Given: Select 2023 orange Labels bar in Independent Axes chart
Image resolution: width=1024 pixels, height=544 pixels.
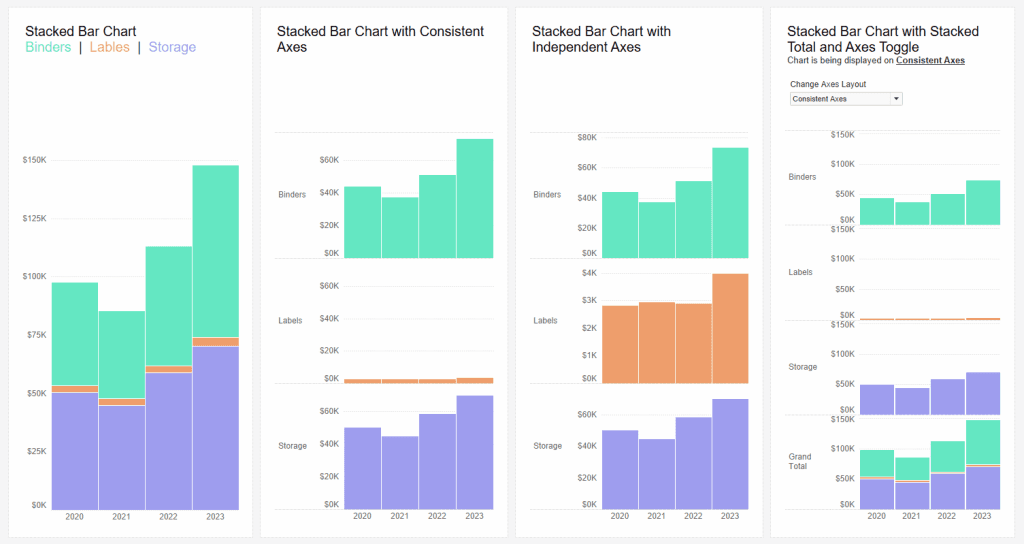Looking at the screenshot, I should click(730, 328).
